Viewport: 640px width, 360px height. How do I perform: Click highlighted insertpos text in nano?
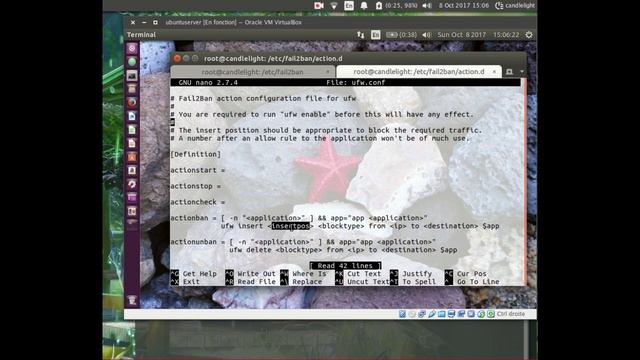pyautogui.click(x=291, y=226)
